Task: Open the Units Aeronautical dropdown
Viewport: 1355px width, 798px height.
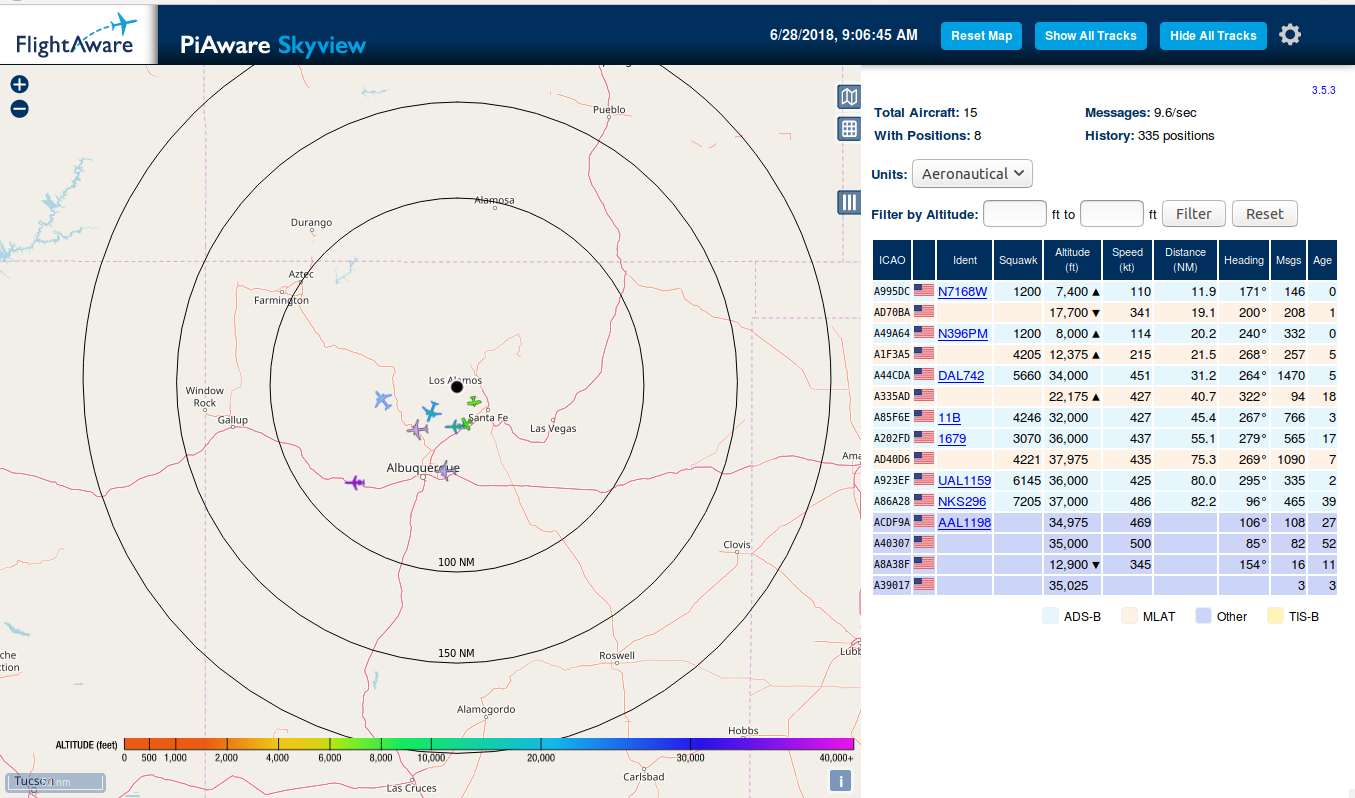Action: pyautogui.click(x=972, y=174)
